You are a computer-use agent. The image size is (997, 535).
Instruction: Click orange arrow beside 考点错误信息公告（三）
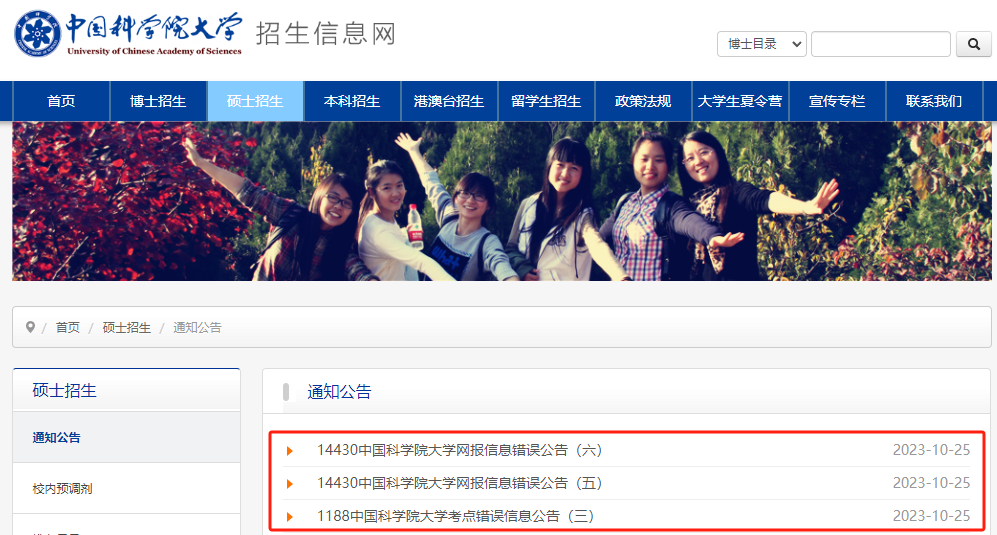tap(289, 517)
